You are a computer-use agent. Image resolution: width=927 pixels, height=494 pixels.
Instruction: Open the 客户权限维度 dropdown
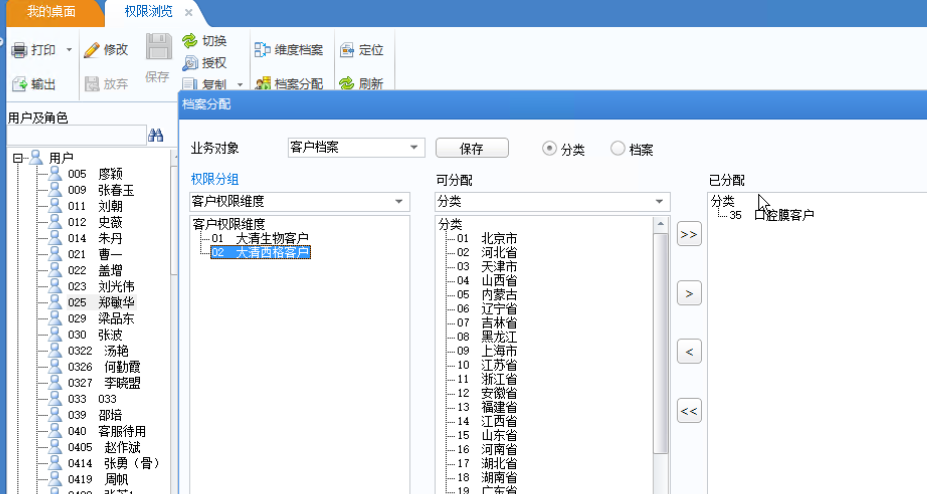[x=399, y=202]
